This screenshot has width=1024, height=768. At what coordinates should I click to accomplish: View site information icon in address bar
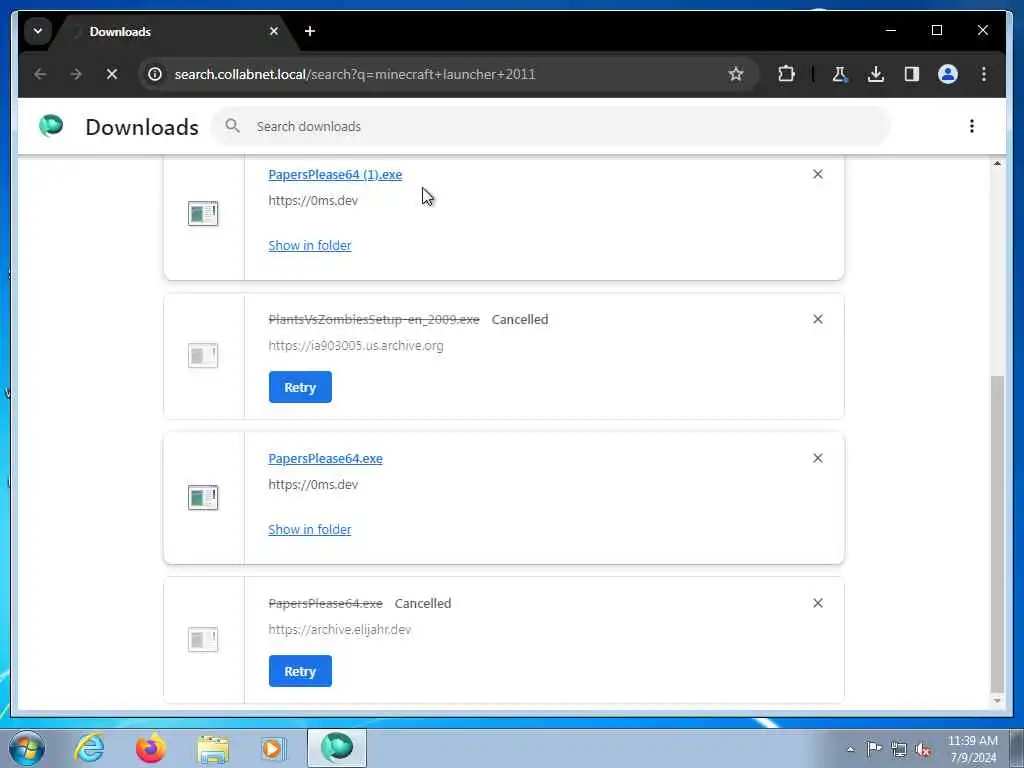tap(155, 74)
